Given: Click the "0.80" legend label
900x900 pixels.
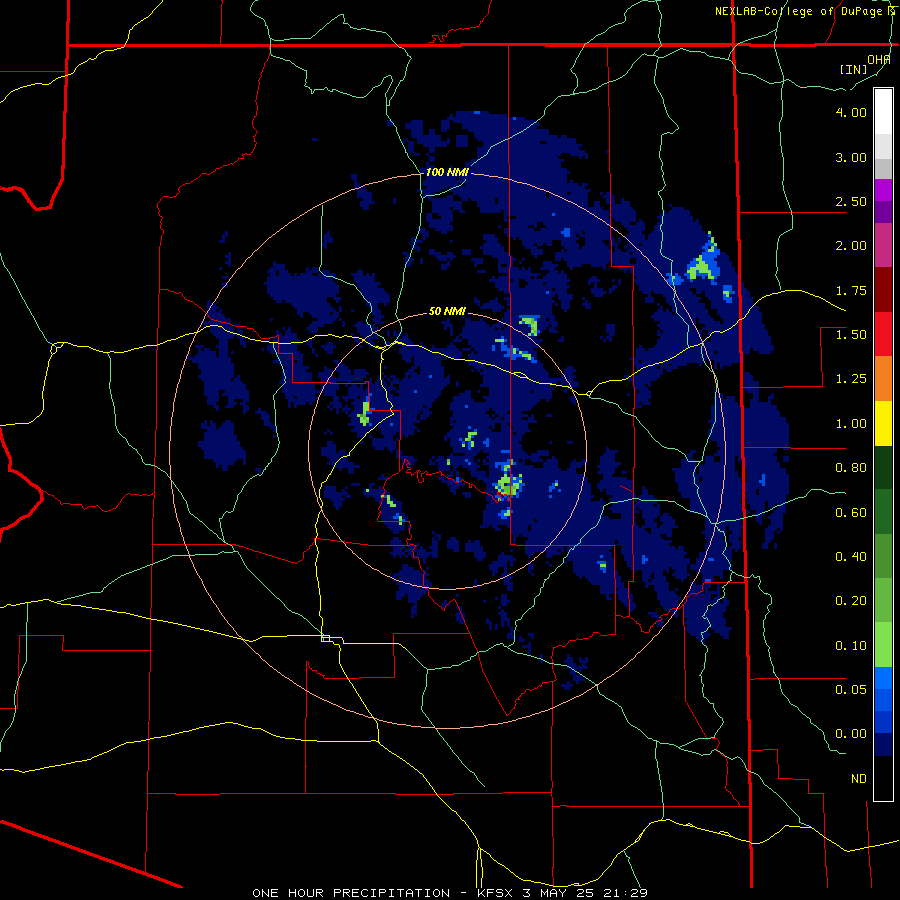Looking at the screenshot, I should (851, 468).
